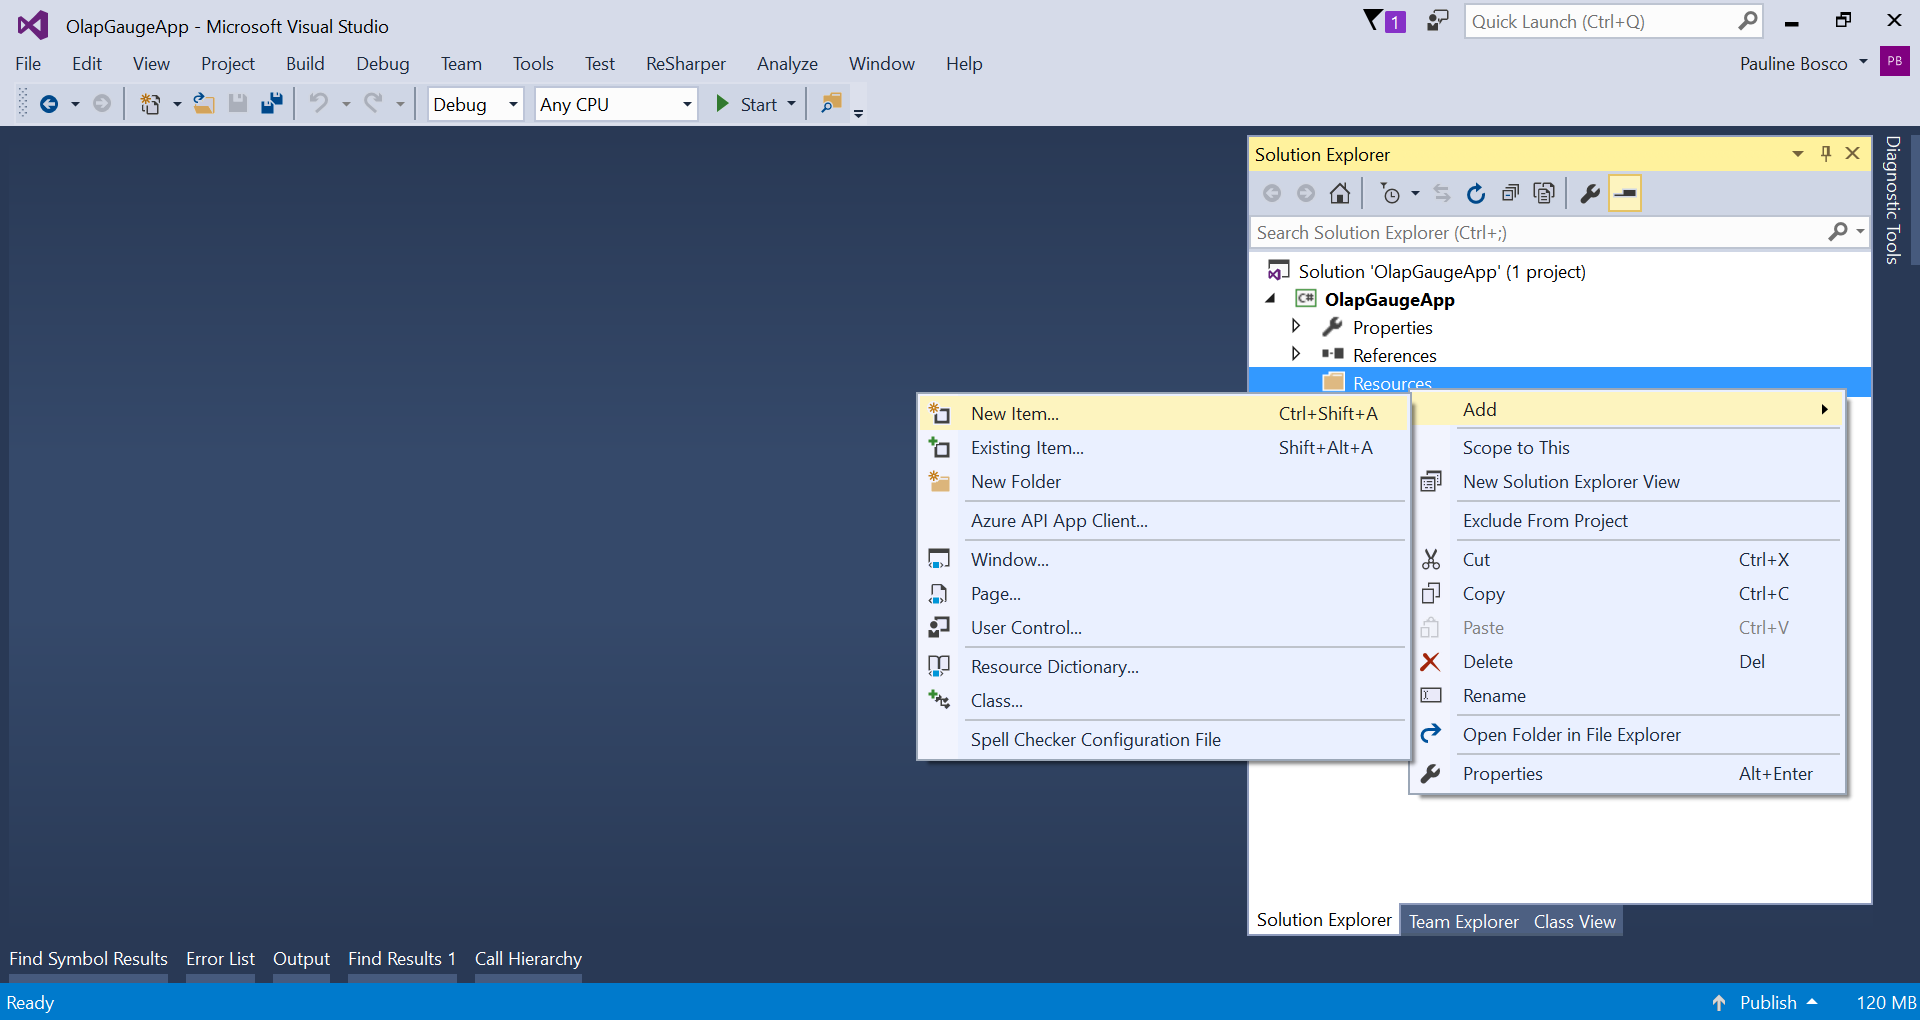Click the Solution Explorer Properties wrench icon
Viewport: 1920px width, 1020px height.
coord(1590,193)
